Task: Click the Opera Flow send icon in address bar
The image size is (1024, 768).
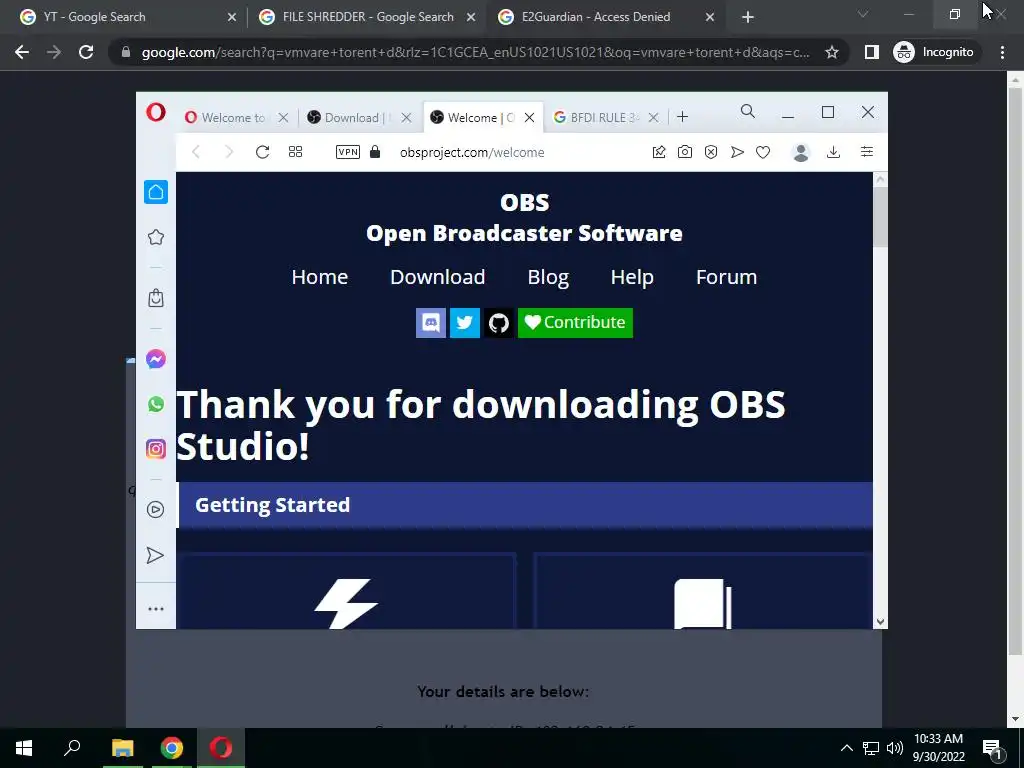Action: pyautogui.click(x=737, y=152)
